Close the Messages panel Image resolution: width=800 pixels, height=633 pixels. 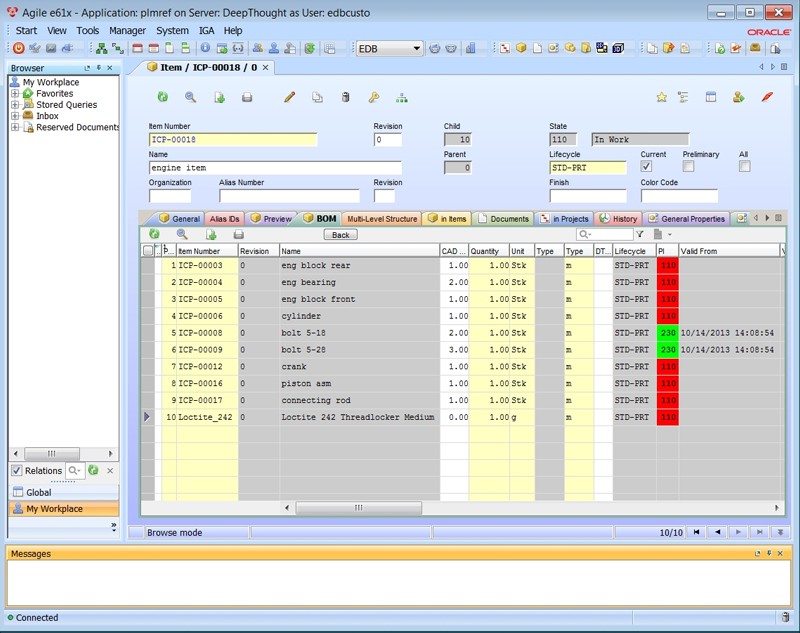click(780, 553)
